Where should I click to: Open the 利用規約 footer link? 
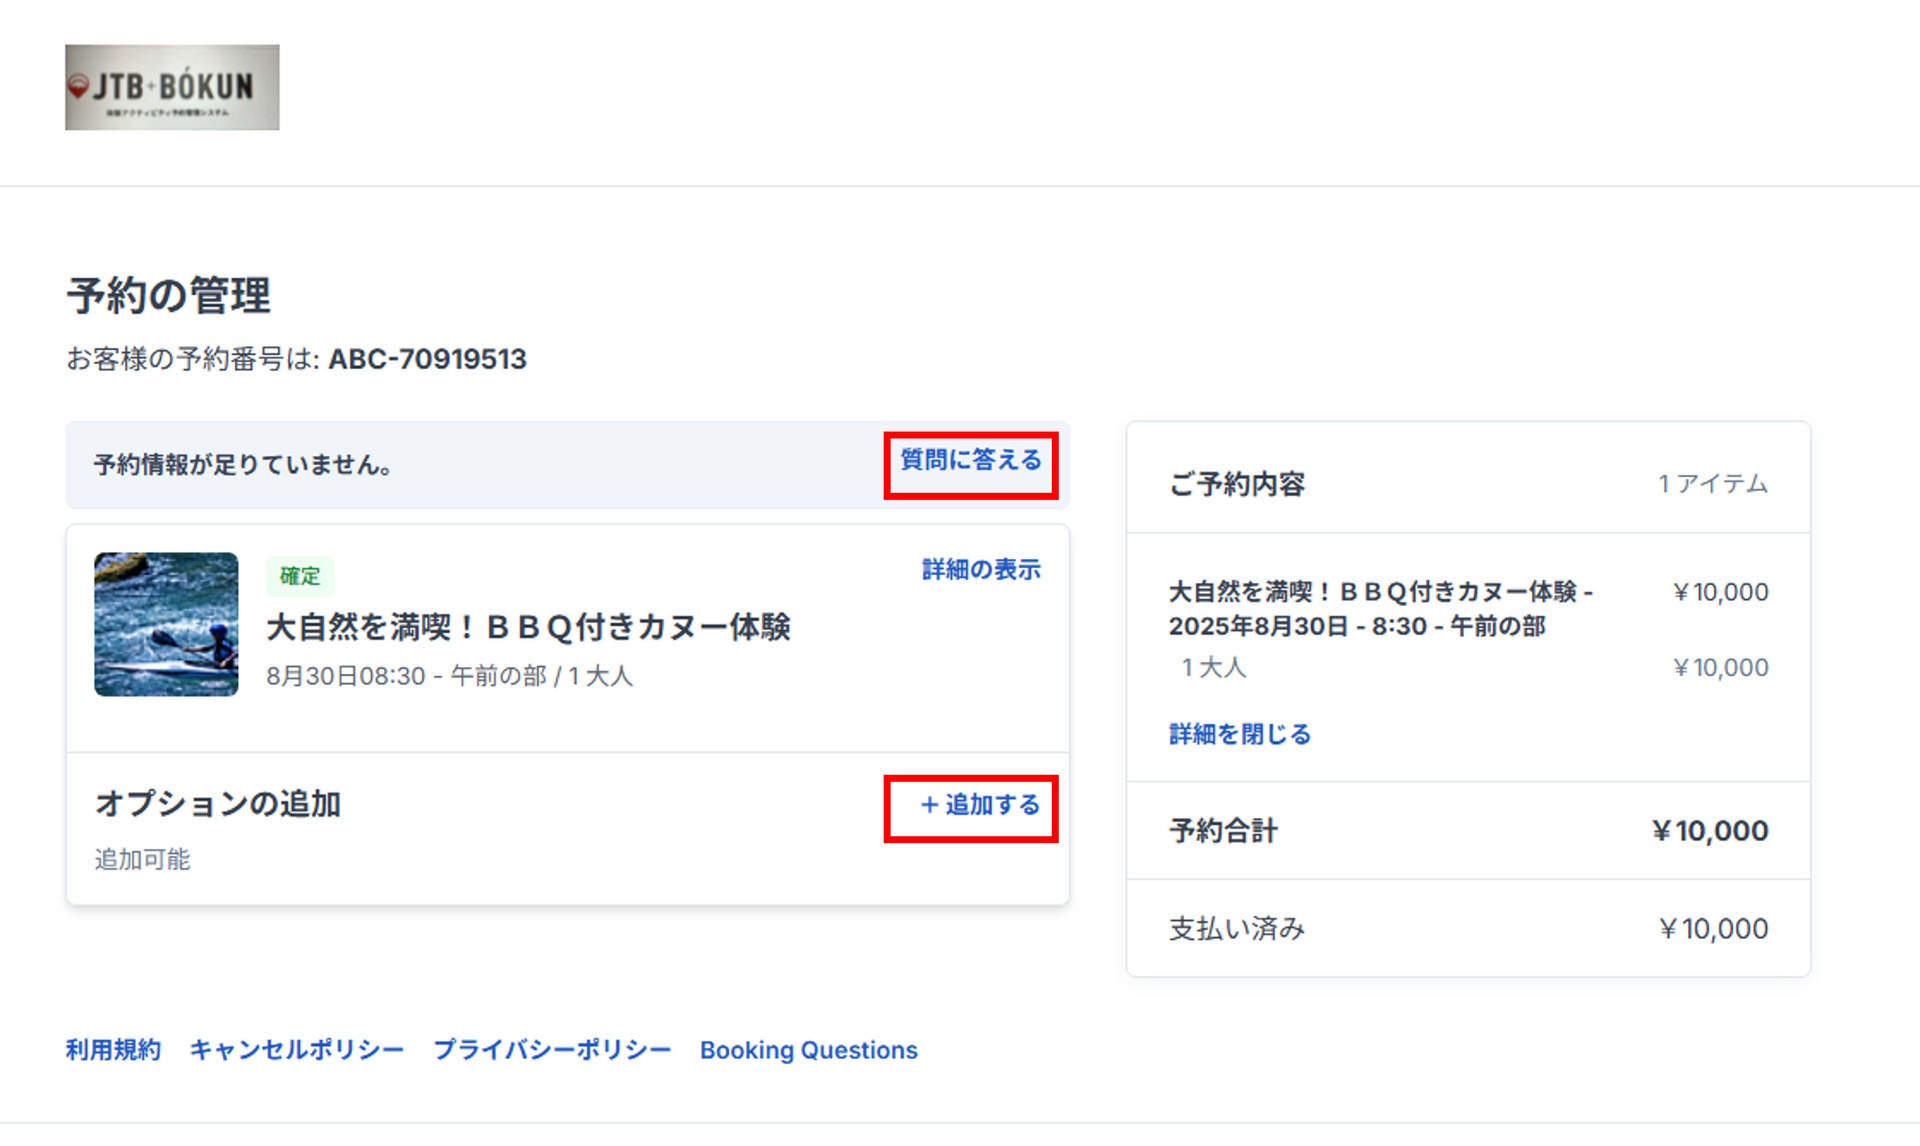coord(113,1050)
